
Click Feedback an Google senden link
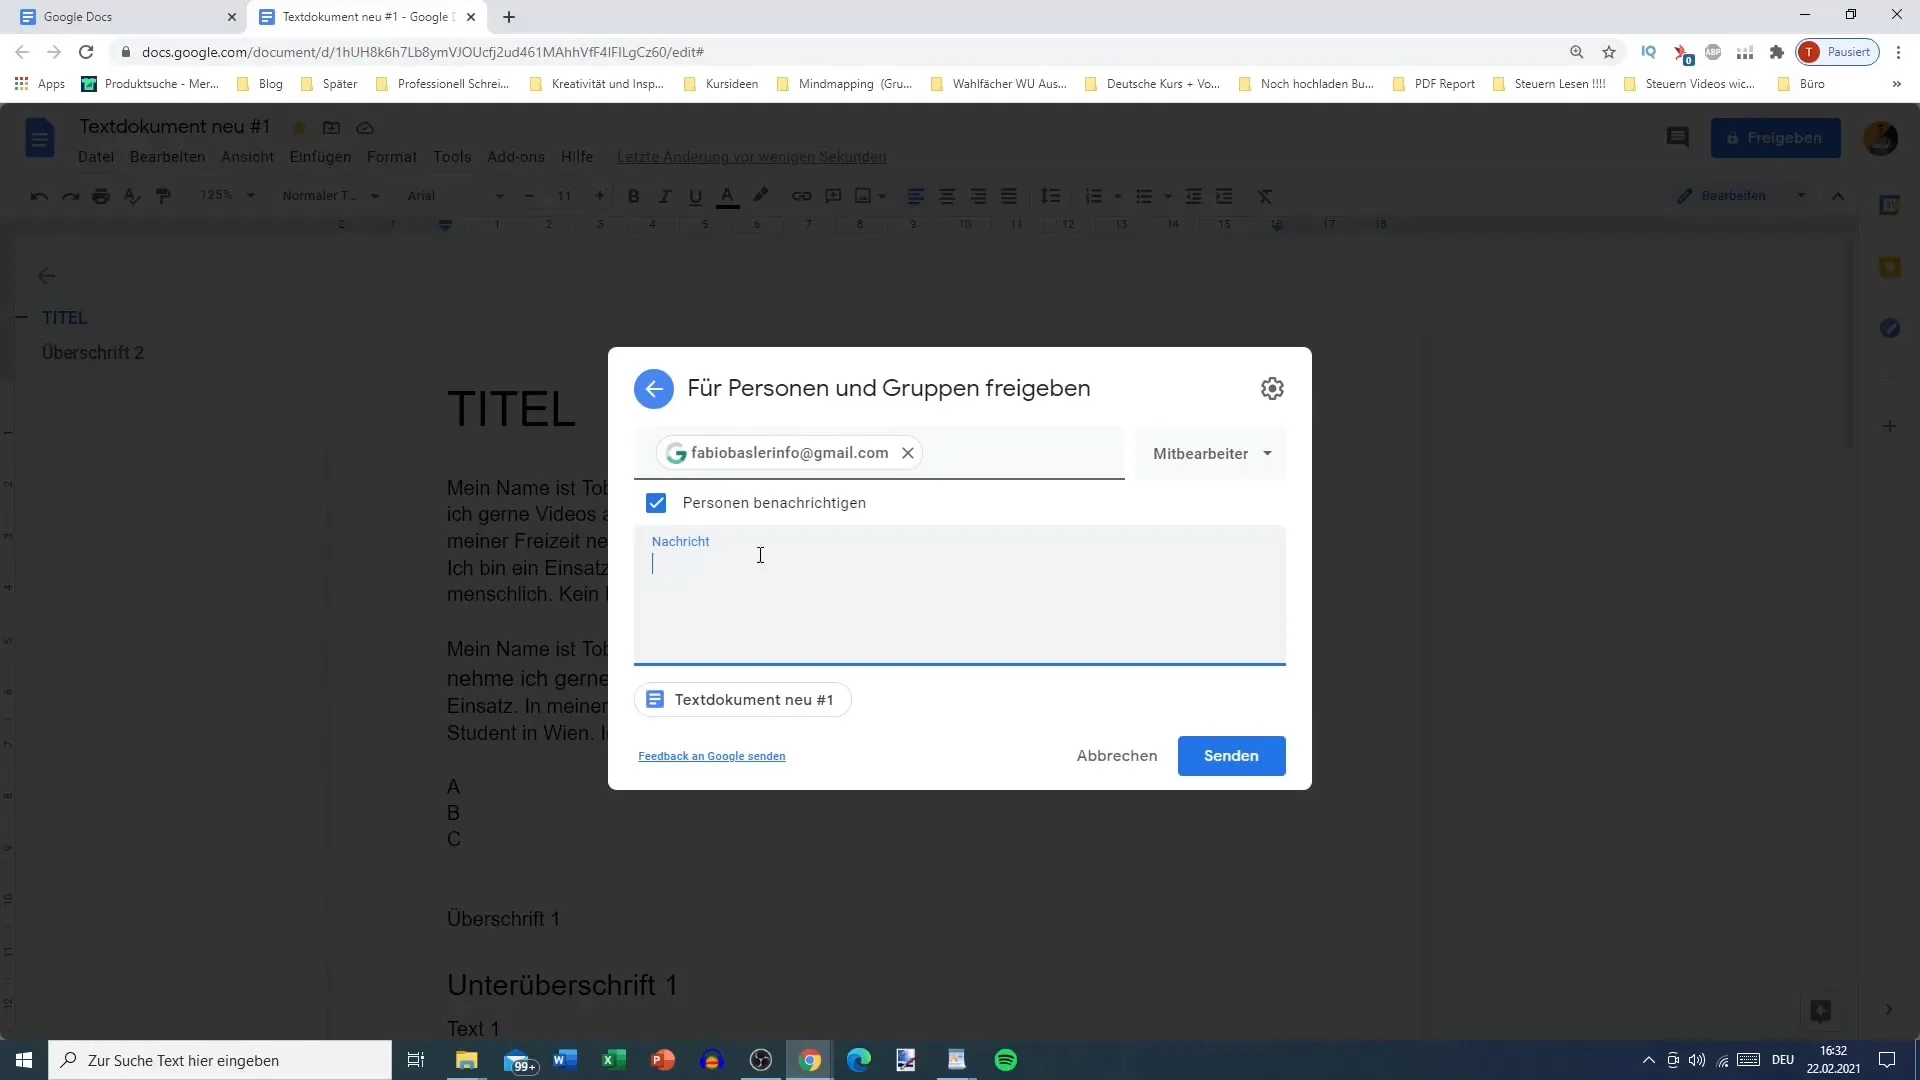(x=712, y=756)
